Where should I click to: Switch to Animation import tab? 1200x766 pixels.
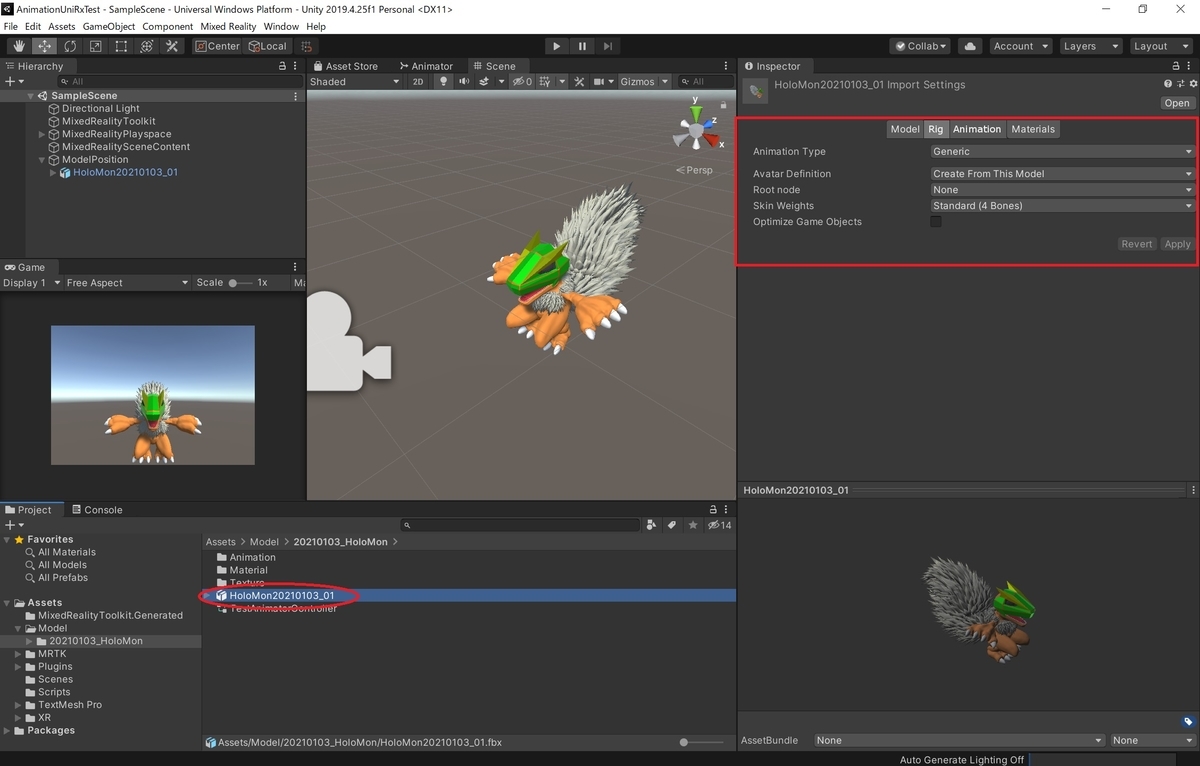pyautogui.click(x=977, y=129)
